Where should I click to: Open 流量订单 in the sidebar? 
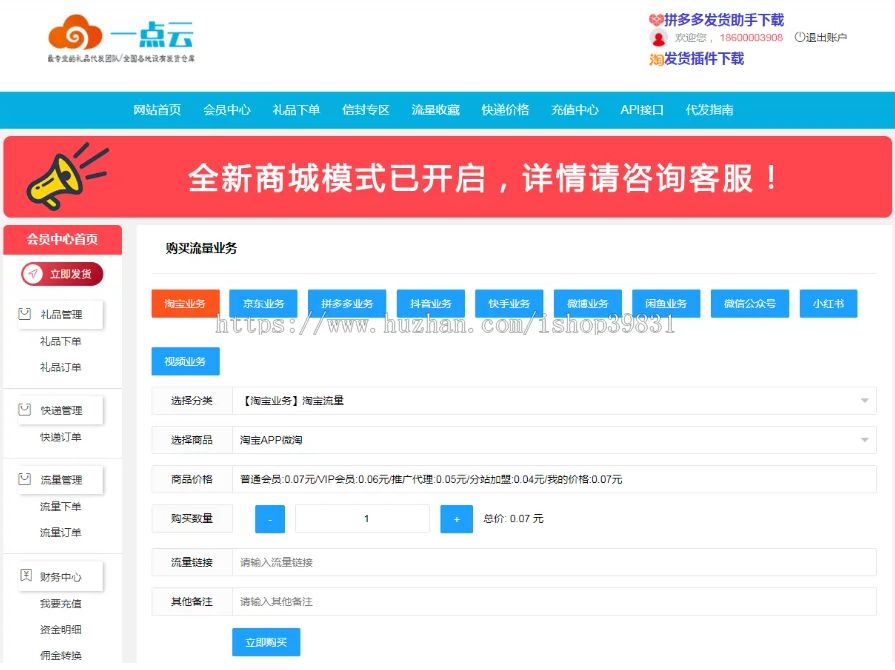coord(61,532)
